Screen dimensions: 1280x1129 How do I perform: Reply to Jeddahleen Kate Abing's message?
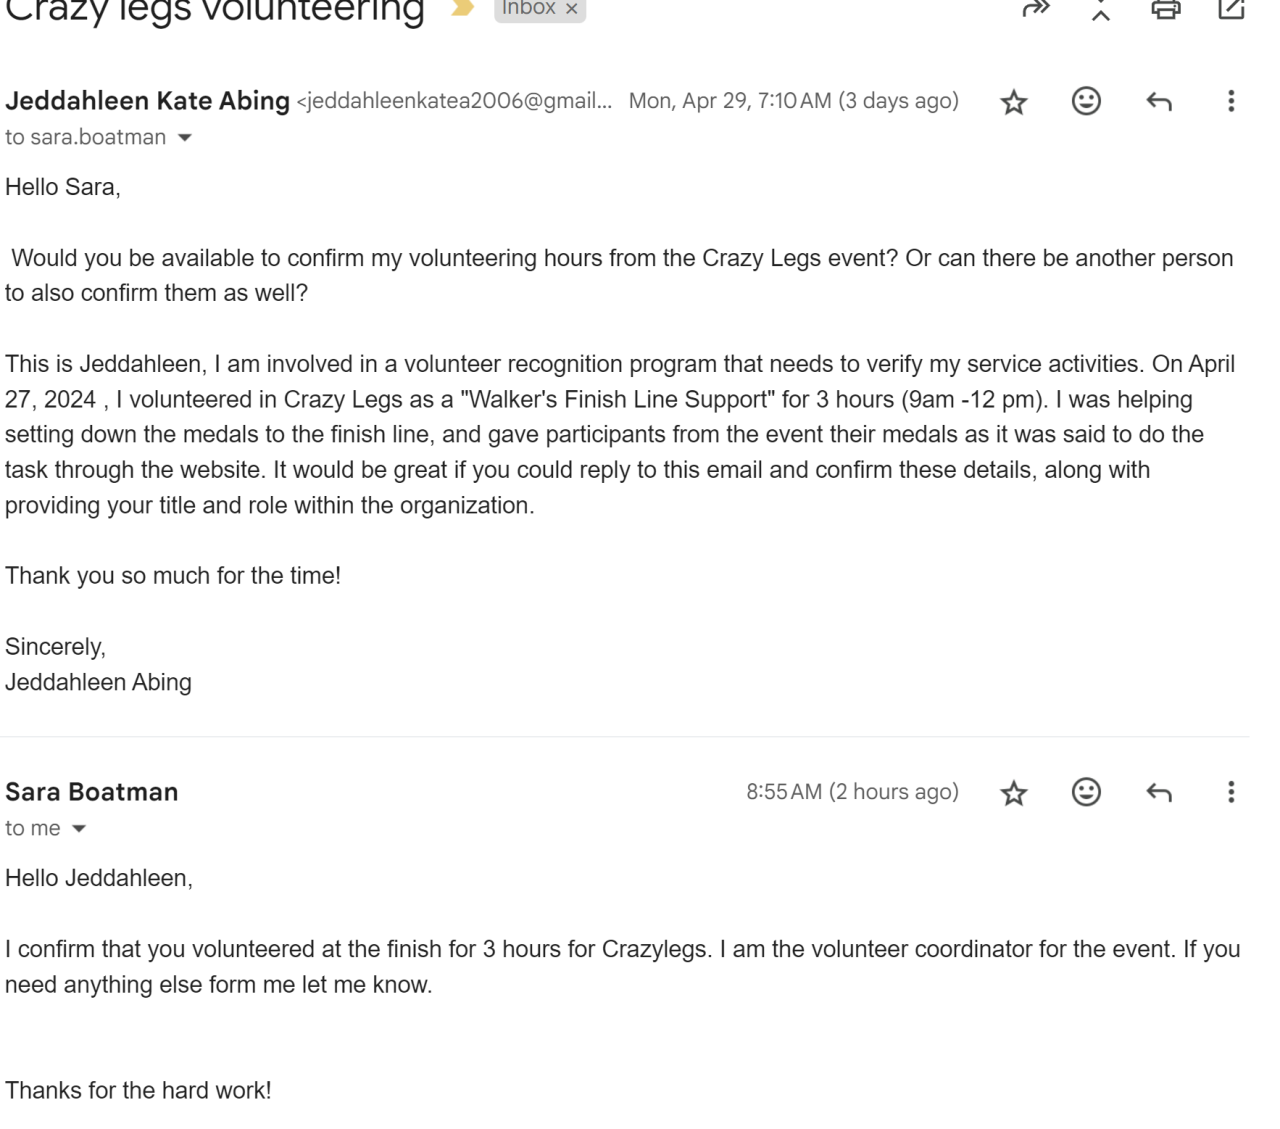[1158, 101]
